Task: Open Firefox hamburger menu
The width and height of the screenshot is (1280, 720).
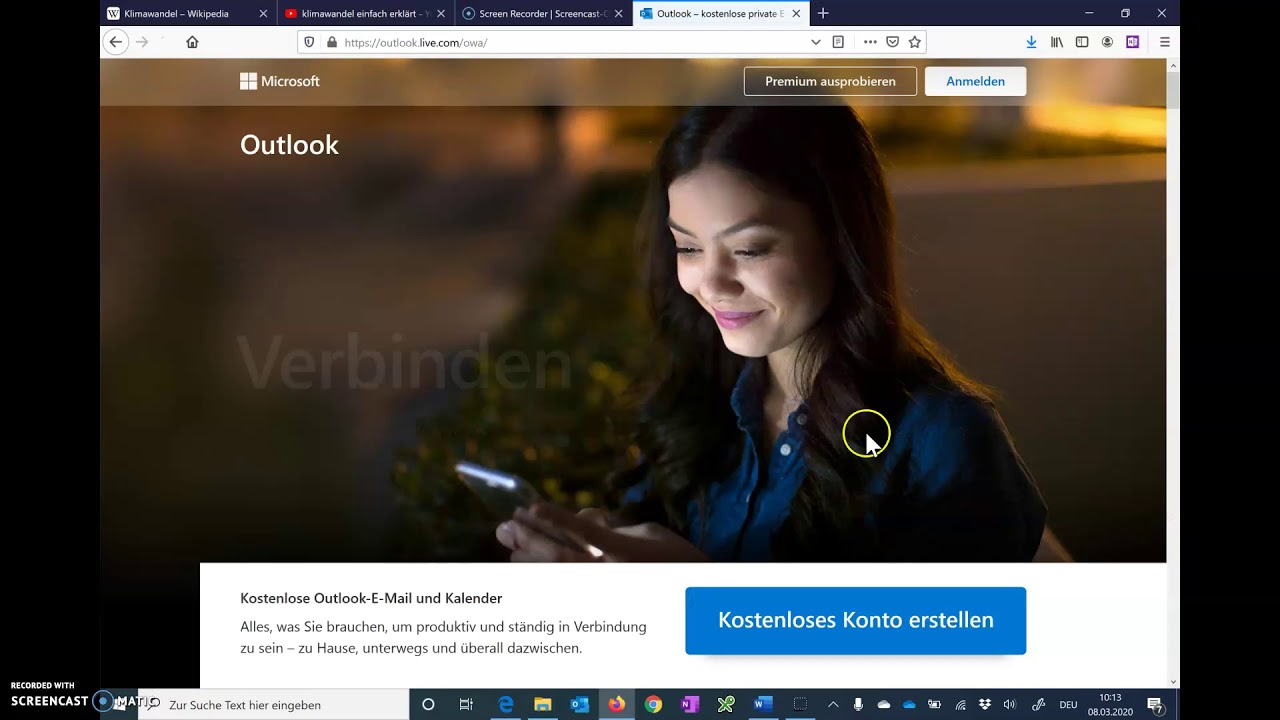Action: click(1164, 42)
